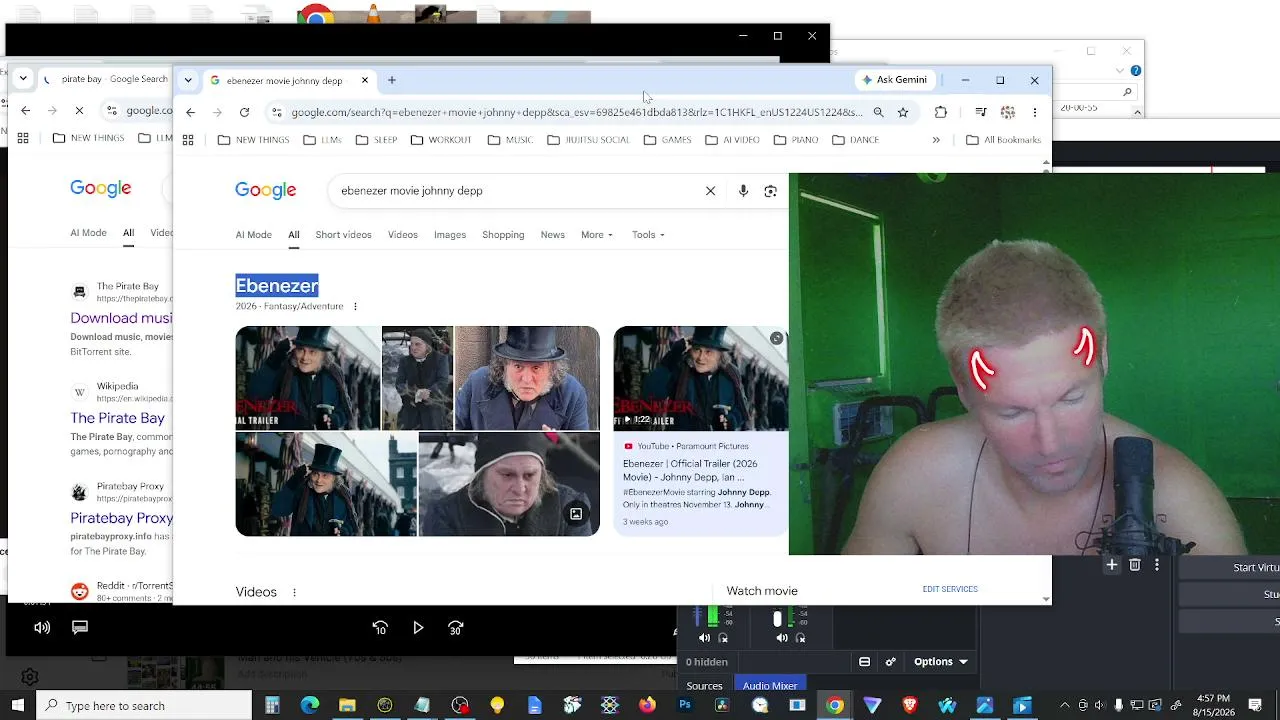Toggle captions in the media player

point(80,628)
